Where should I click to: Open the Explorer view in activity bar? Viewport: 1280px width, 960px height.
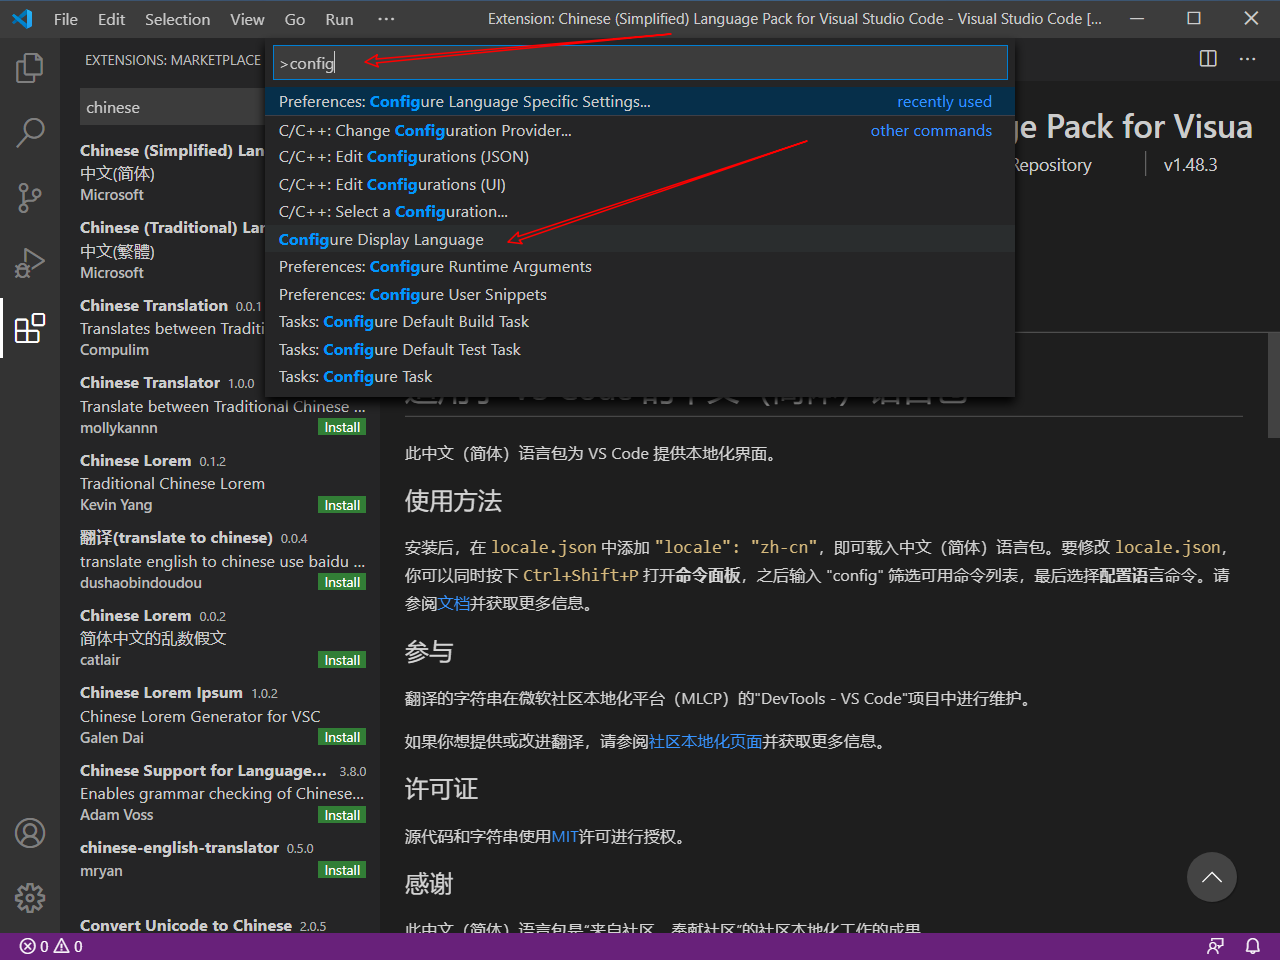30,68
